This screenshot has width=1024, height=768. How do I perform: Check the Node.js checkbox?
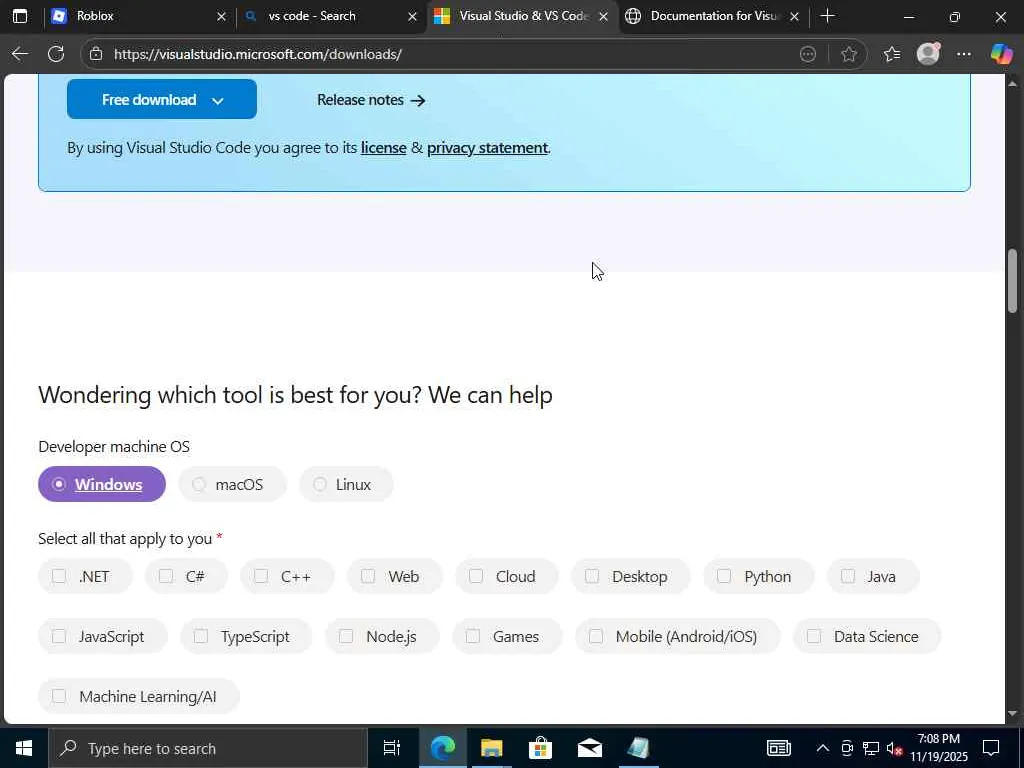click(346, 636)
